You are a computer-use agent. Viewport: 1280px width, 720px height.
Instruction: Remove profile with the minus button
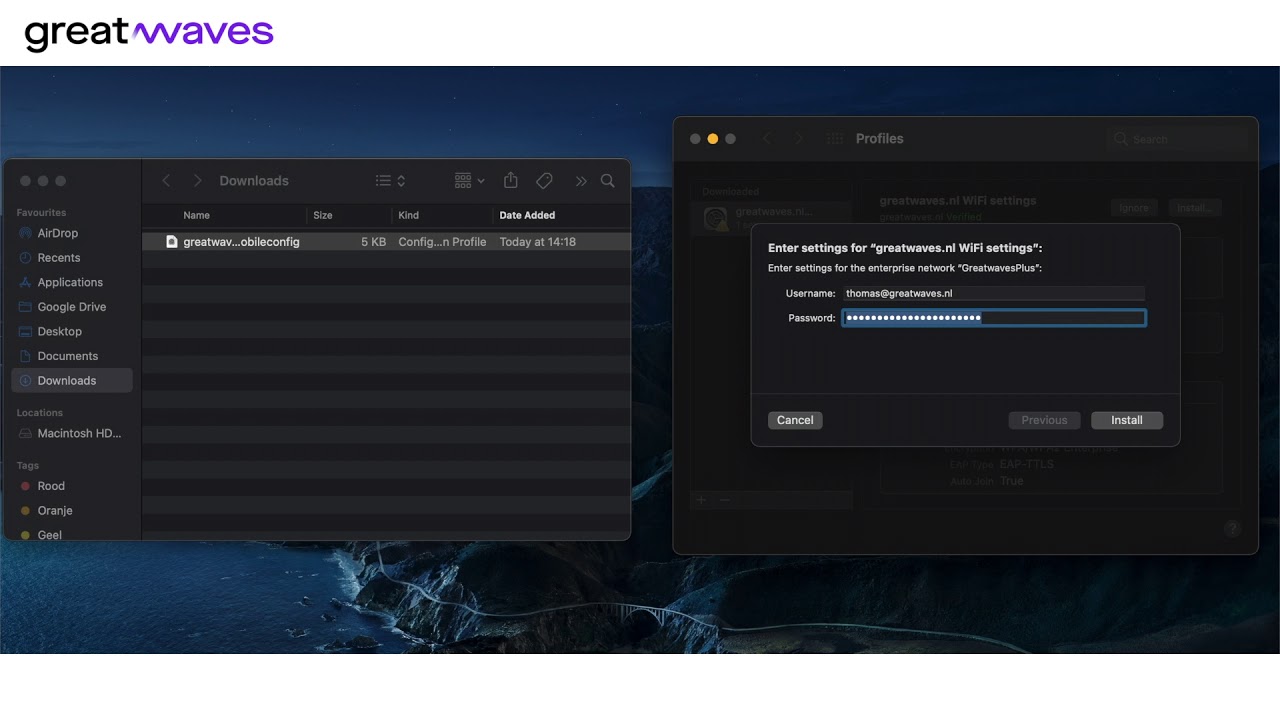(x=725, y=500)
